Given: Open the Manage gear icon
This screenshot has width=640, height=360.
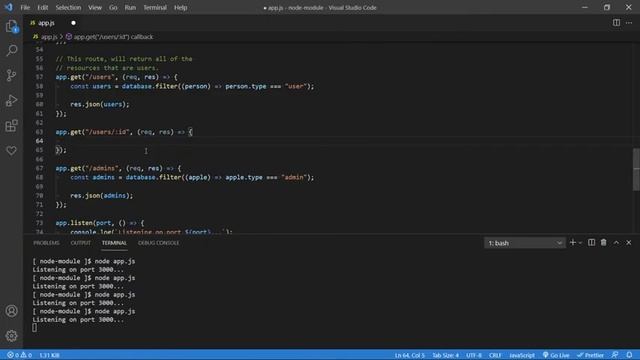Looking at the screenshot, I should click(x=11, y=336).
